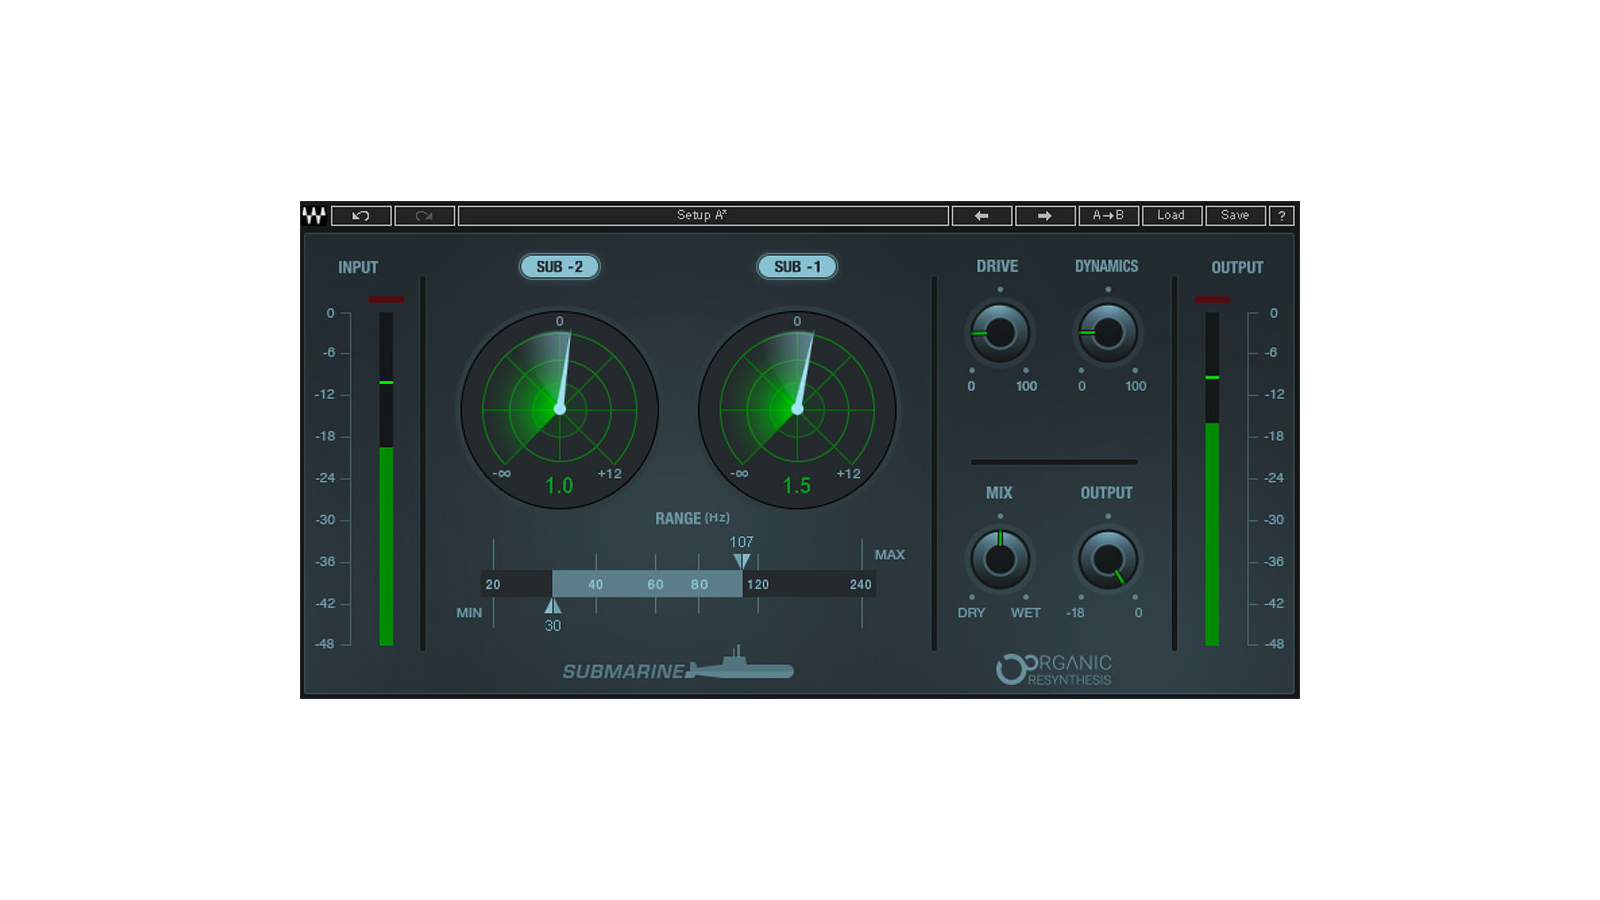
Task: Click the output level meter
Action: [1212, 479]
